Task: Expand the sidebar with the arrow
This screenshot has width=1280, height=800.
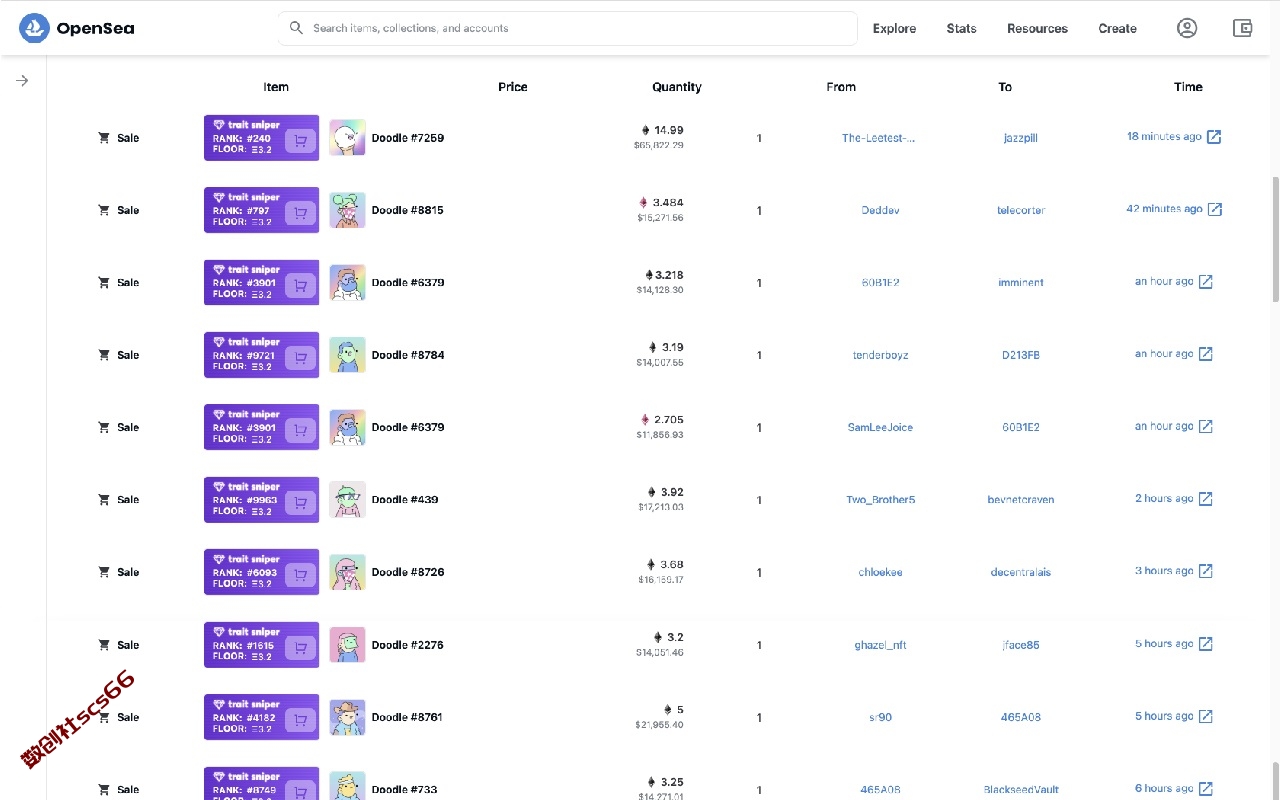Action: point(22,81)
